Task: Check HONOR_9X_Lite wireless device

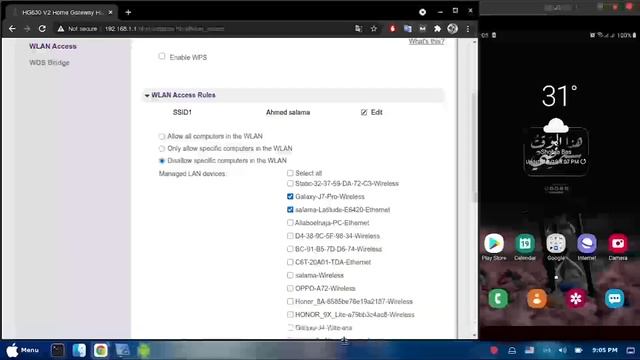Action: tap(290, 315)
